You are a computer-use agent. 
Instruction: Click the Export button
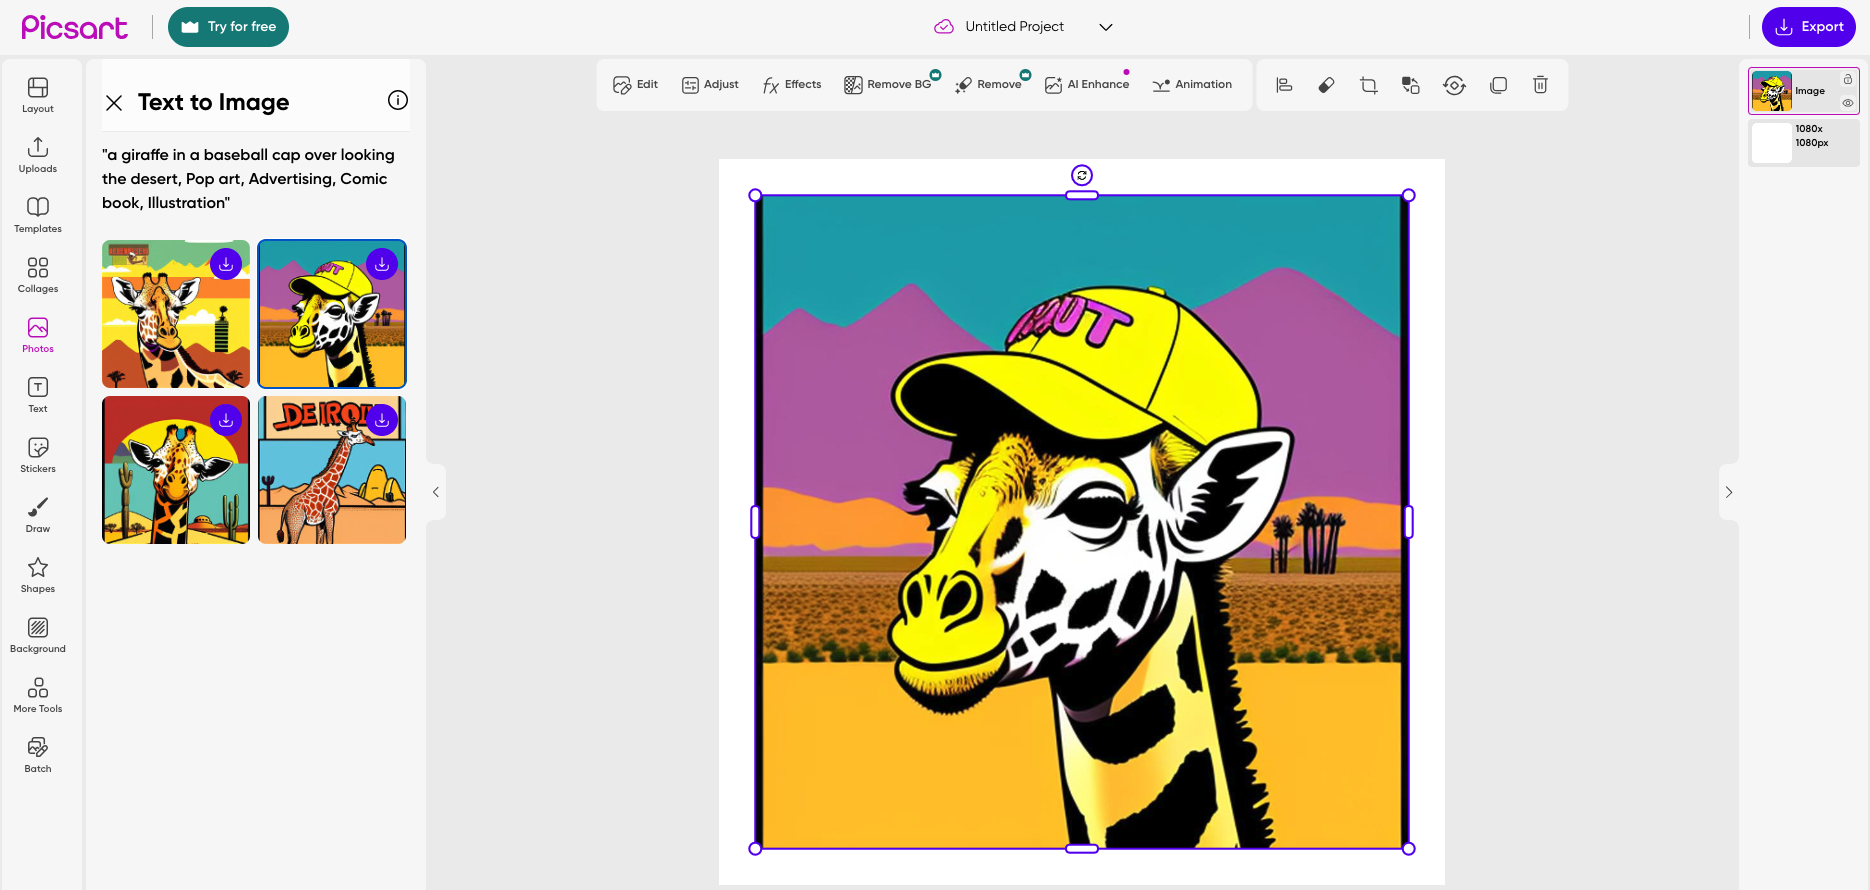1809,27
